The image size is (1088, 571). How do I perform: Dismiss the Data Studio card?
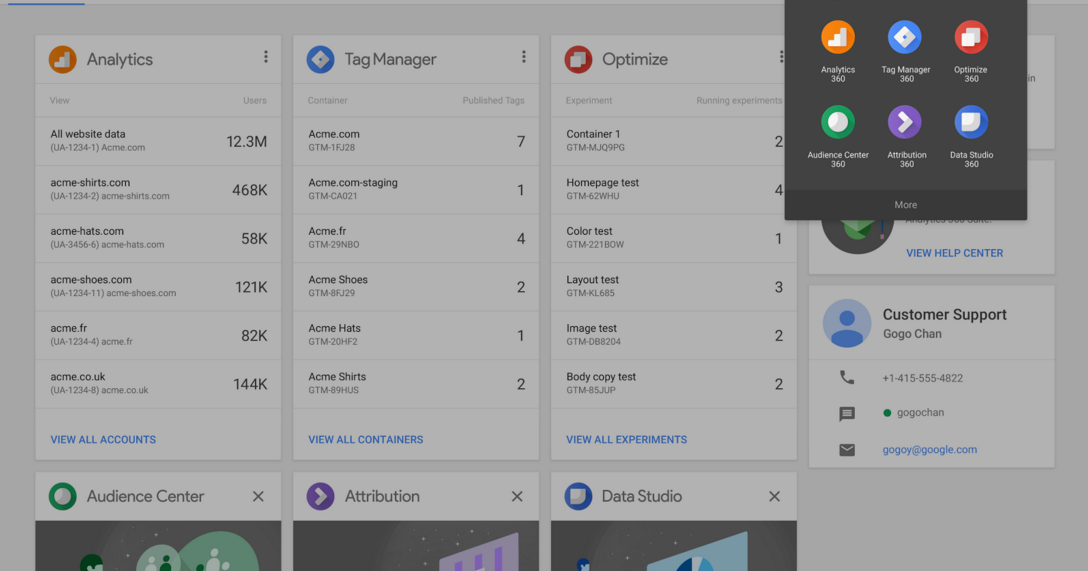pyautogui.click(x=774, y=496)
